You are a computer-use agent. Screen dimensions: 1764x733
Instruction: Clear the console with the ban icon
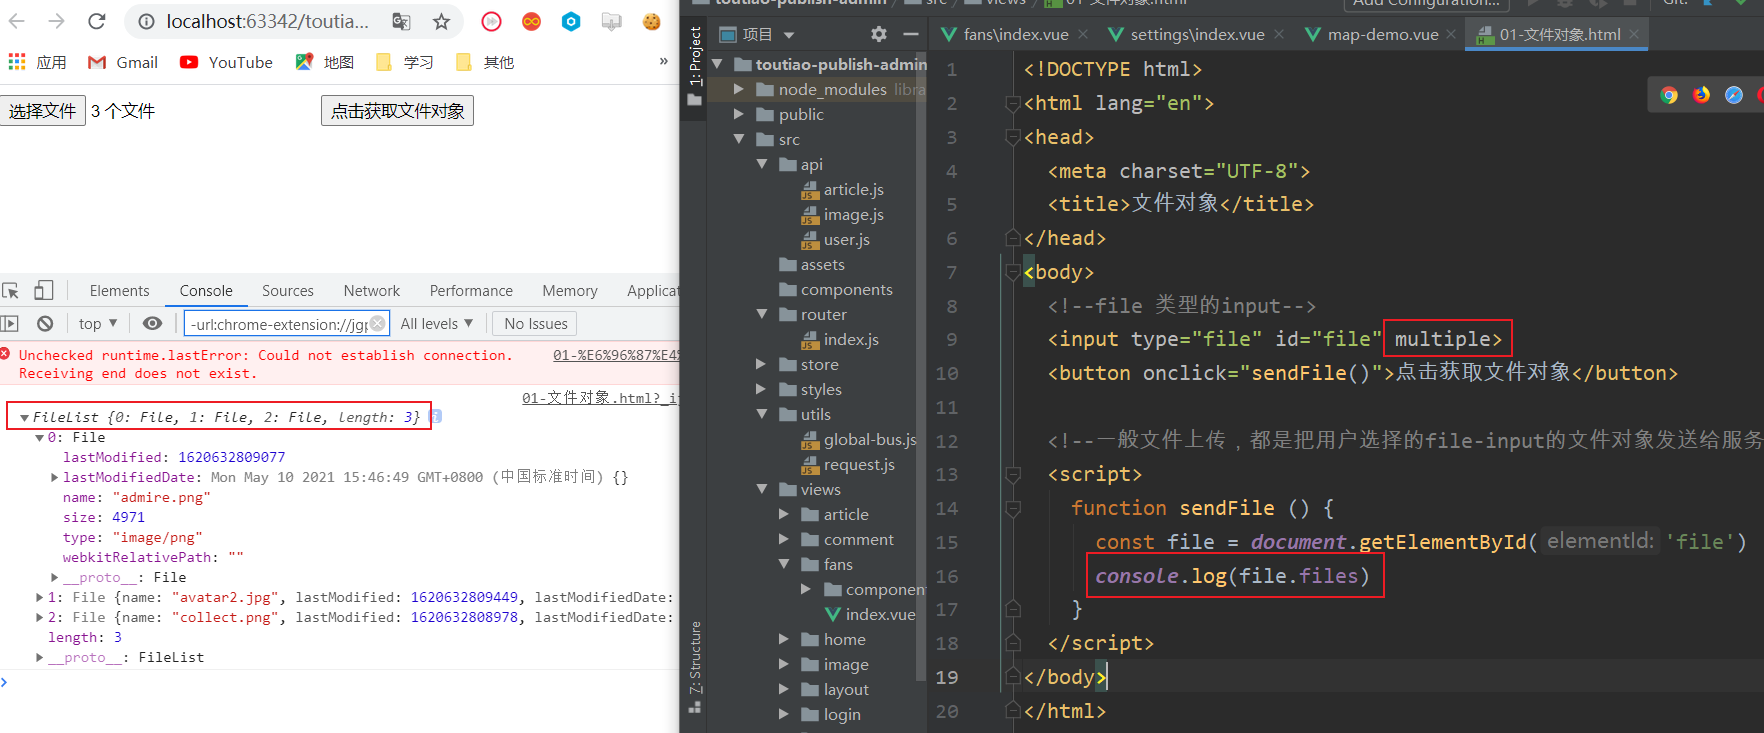tap(45, 324)
